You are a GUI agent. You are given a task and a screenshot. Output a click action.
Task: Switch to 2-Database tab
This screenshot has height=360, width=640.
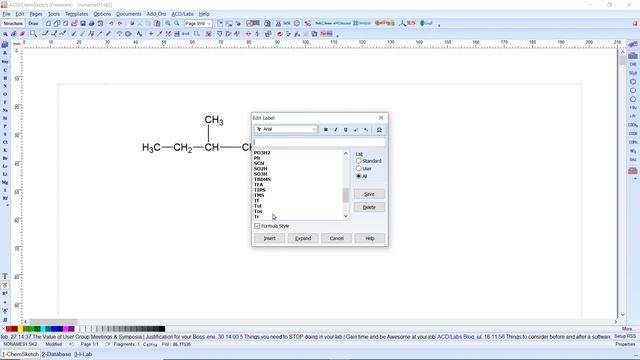pyautogui.click(x=56, y=354)
